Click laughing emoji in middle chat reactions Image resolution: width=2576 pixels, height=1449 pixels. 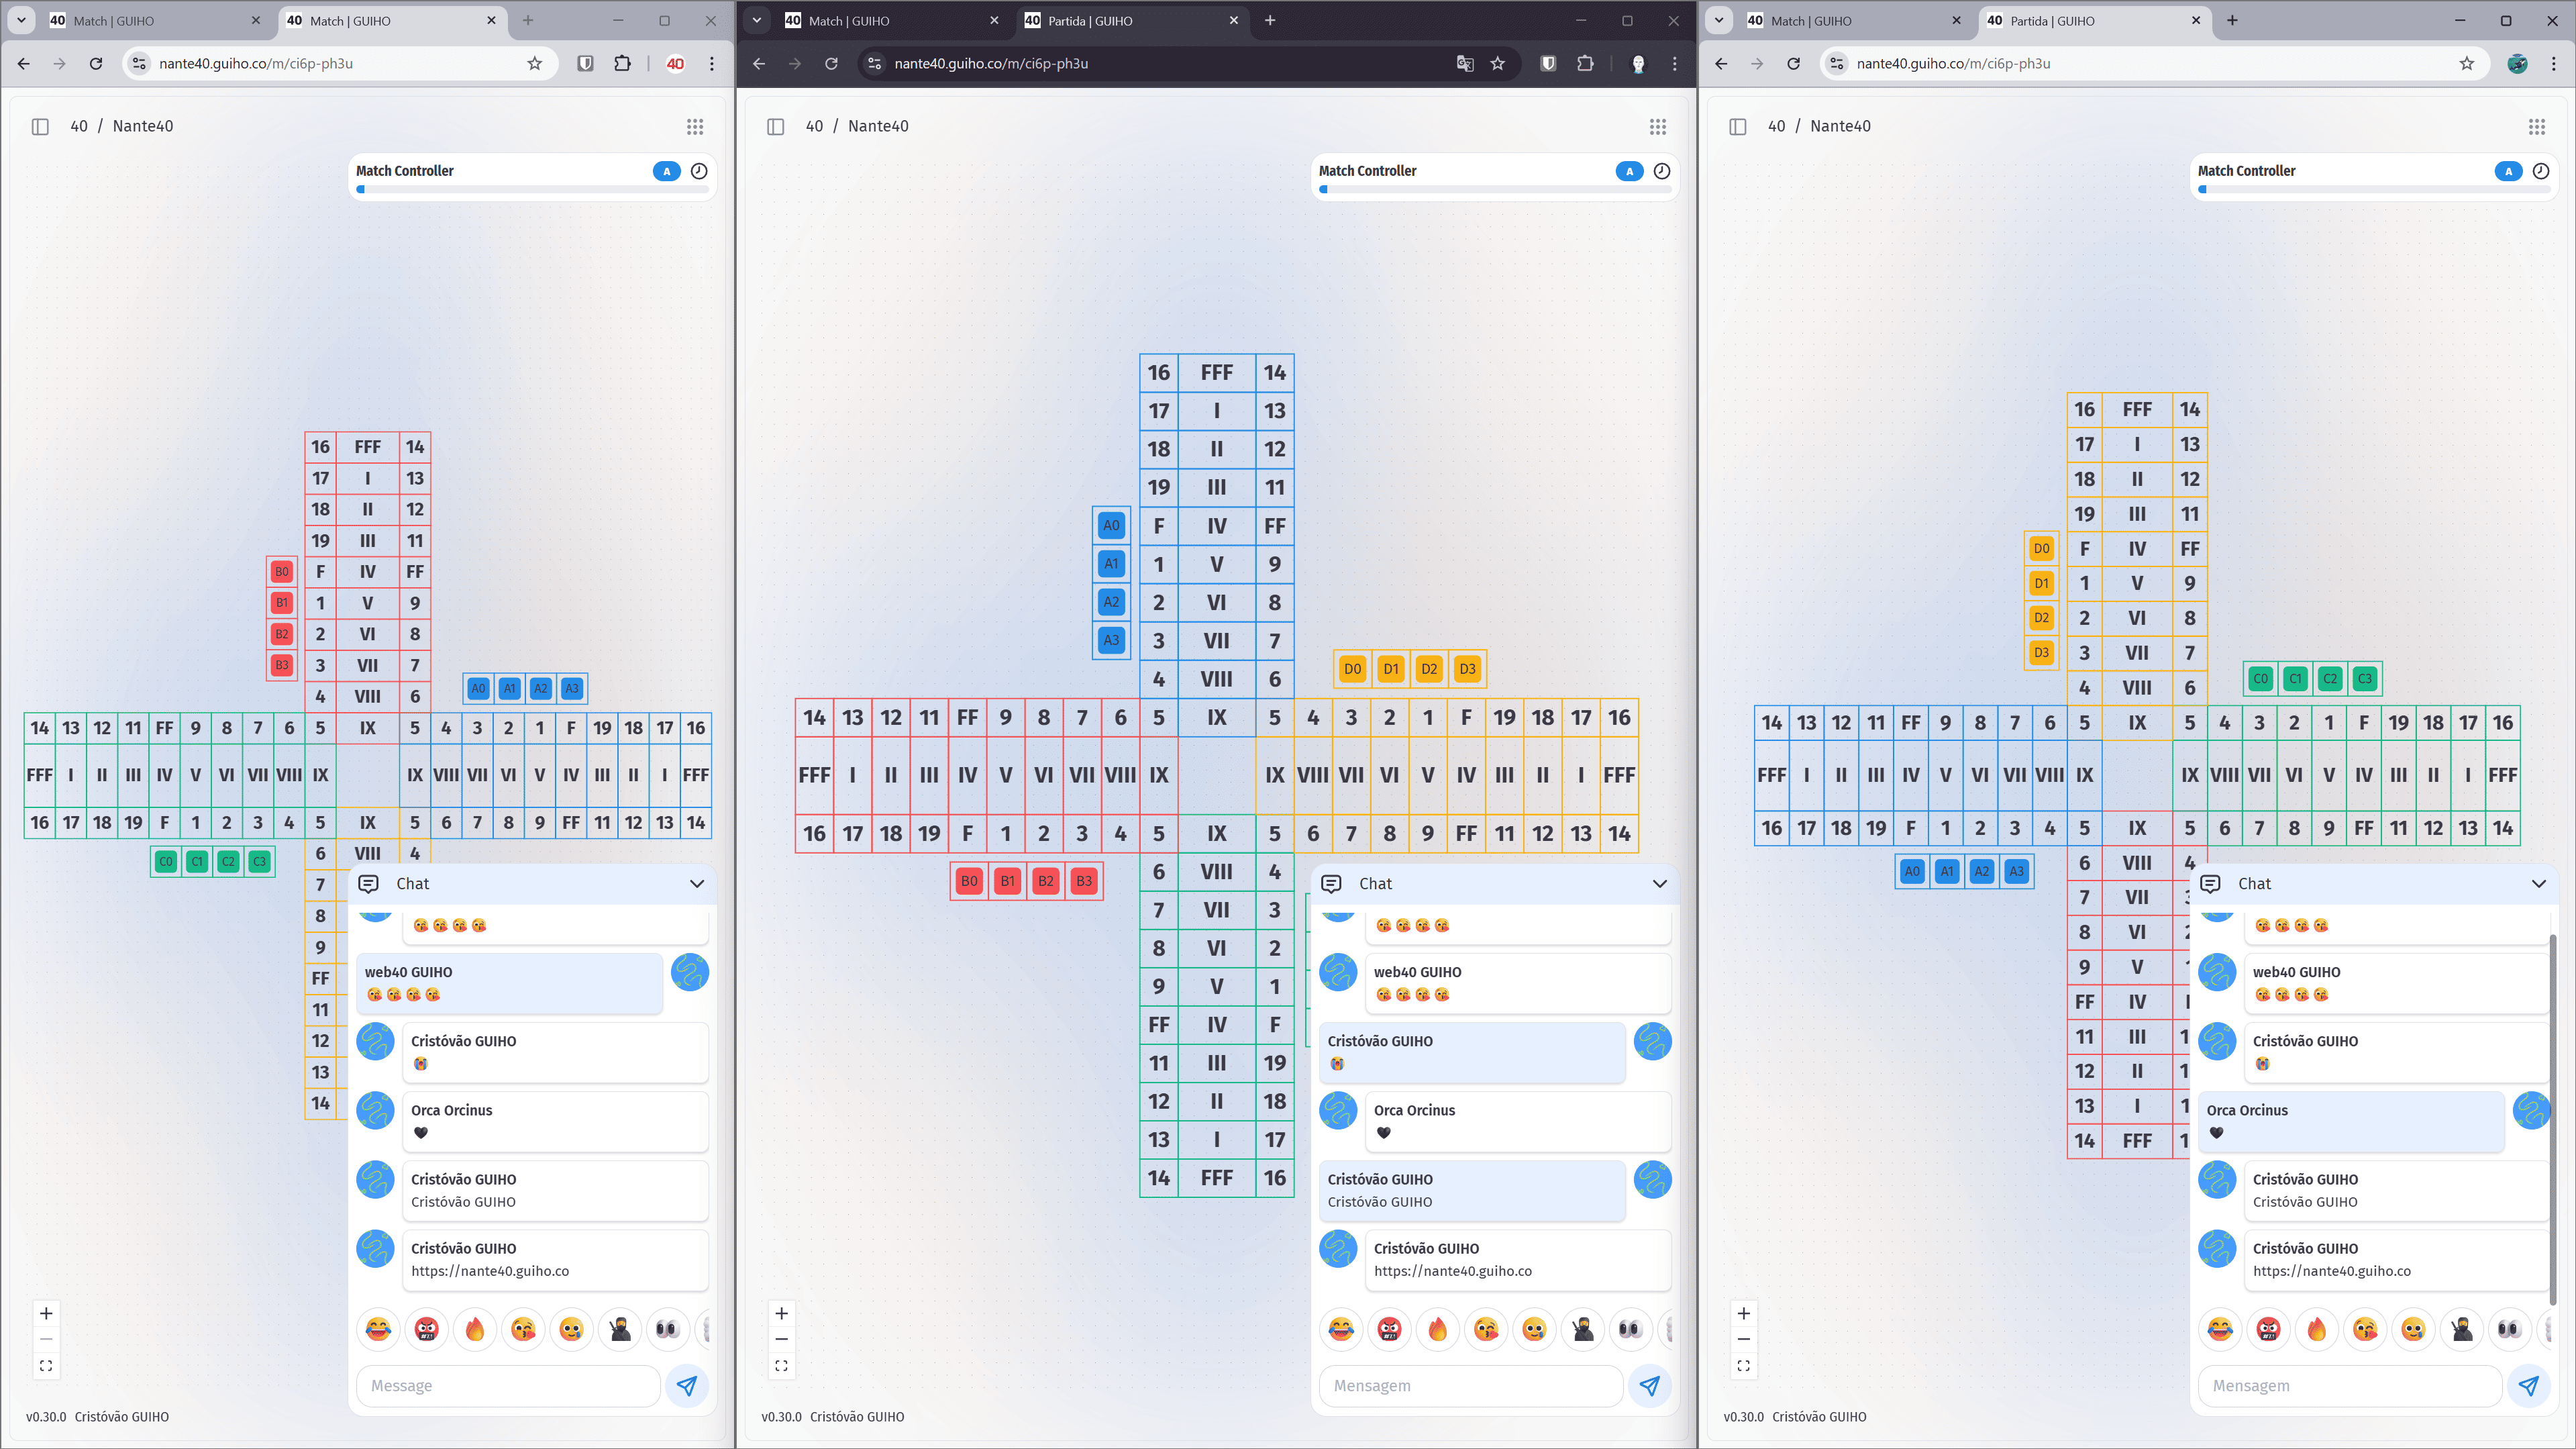coord(1341,1329)
